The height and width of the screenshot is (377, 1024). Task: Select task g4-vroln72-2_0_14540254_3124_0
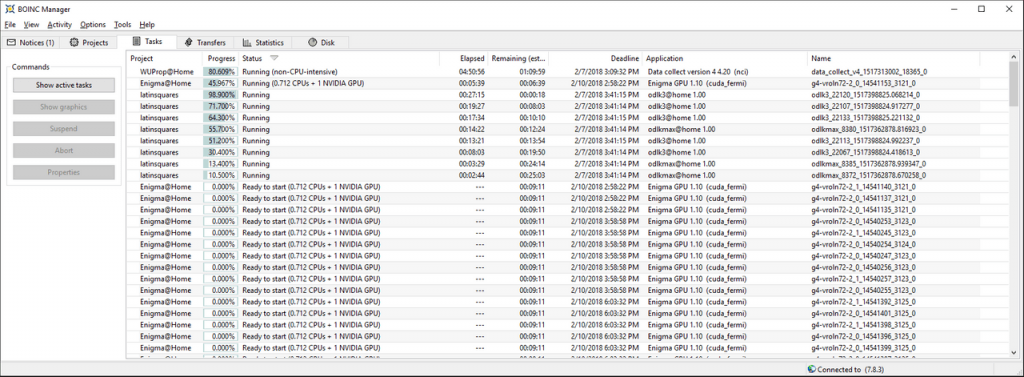pos(863,244)
